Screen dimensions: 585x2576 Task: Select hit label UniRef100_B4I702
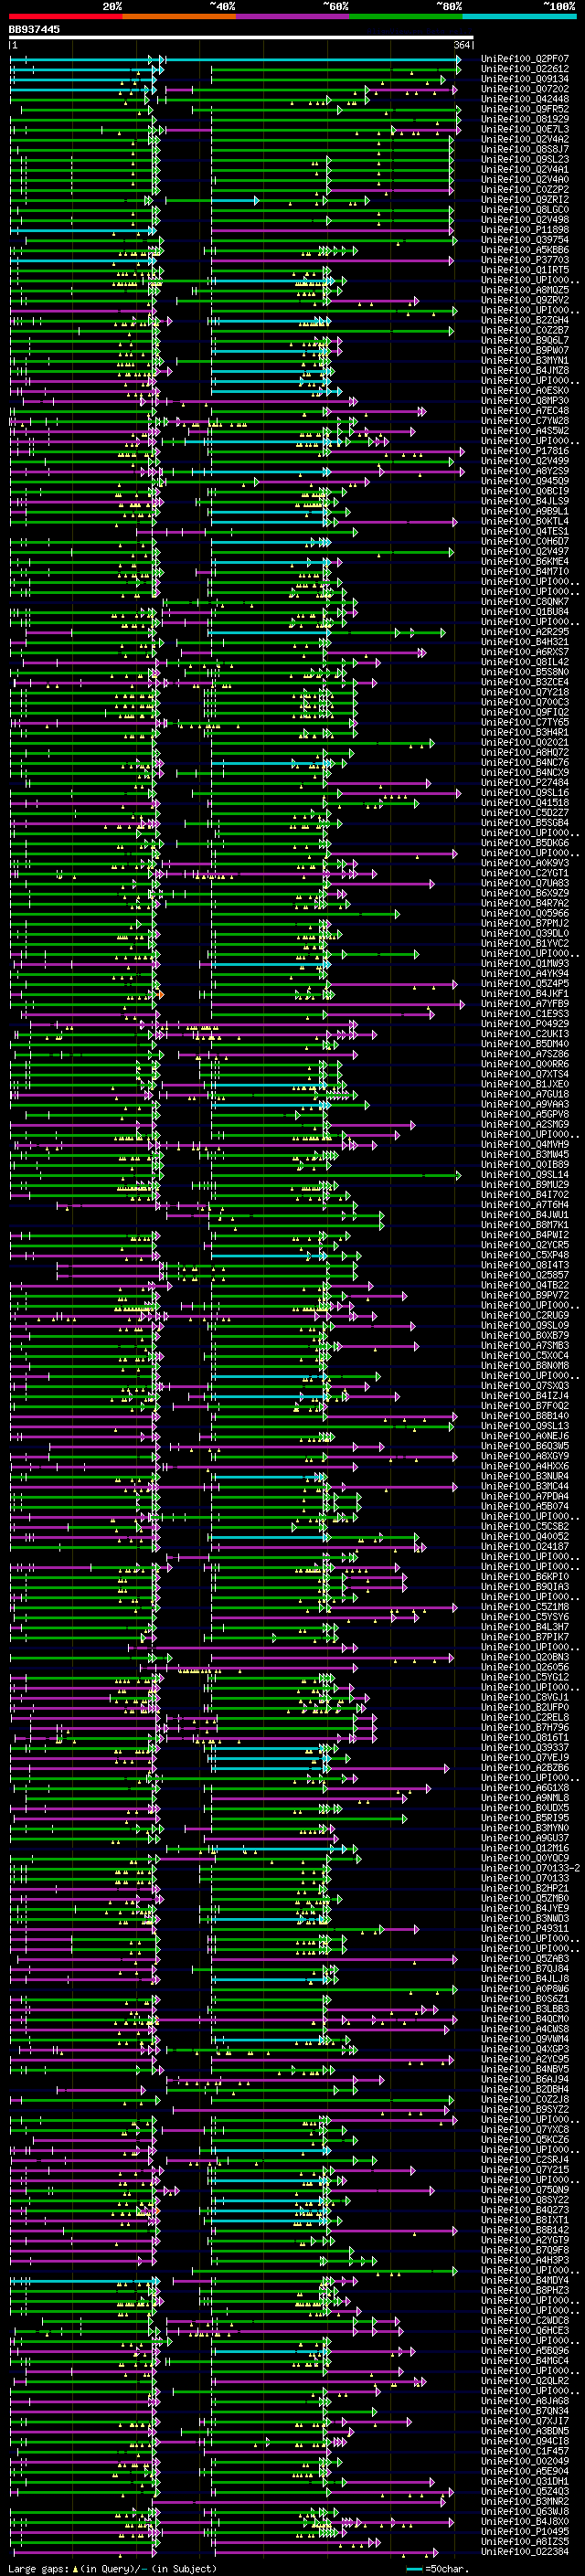(525, 1195)
